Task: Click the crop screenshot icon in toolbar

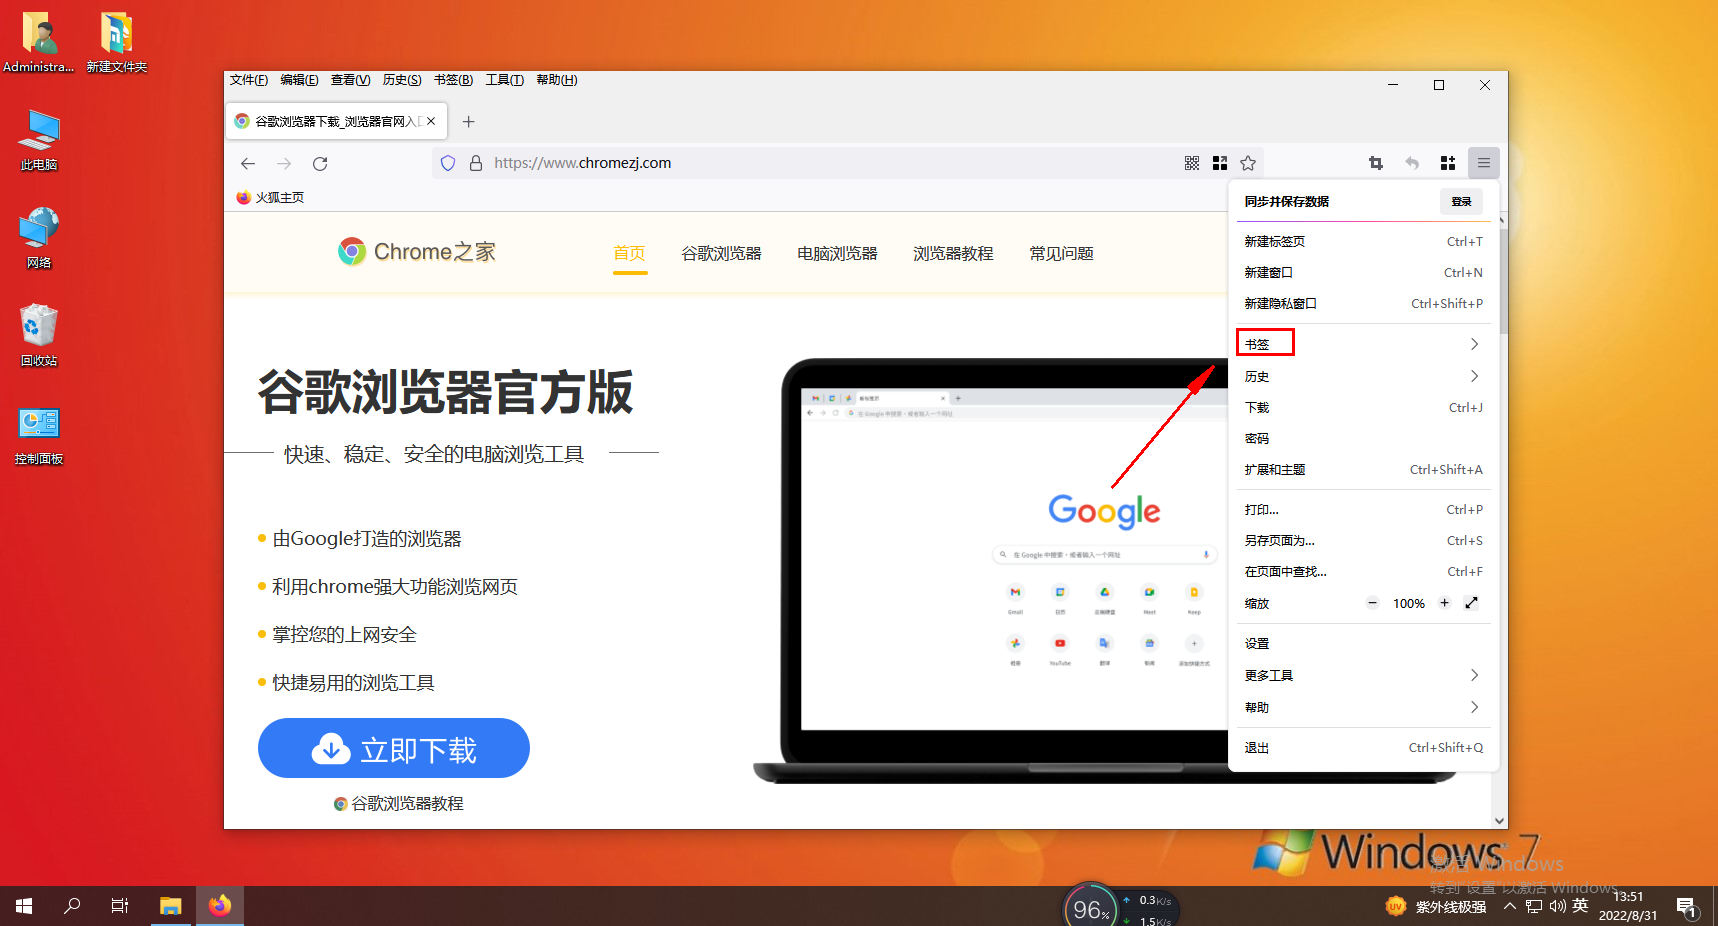Action: tap(1376, 163)
